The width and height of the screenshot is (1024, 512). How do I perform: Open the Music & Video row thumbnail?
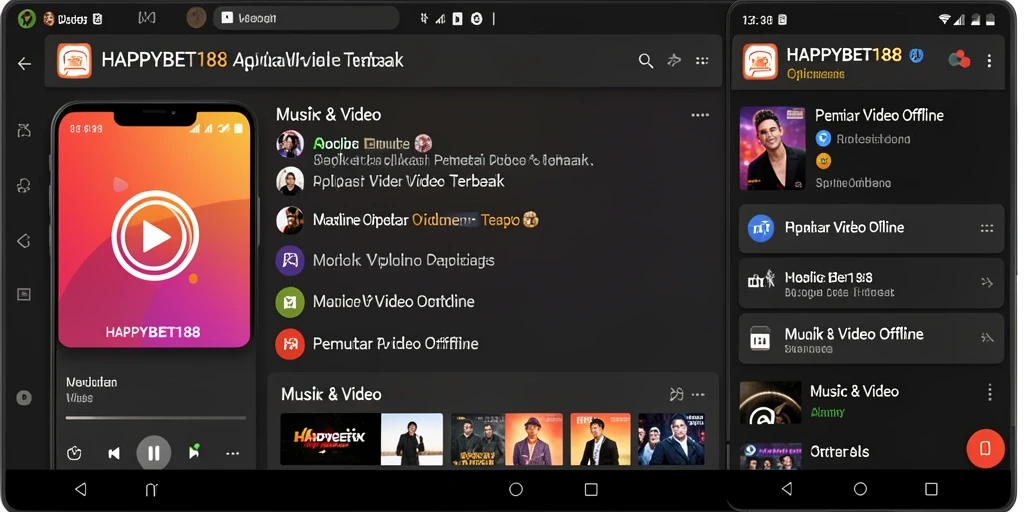pos(770,402)
